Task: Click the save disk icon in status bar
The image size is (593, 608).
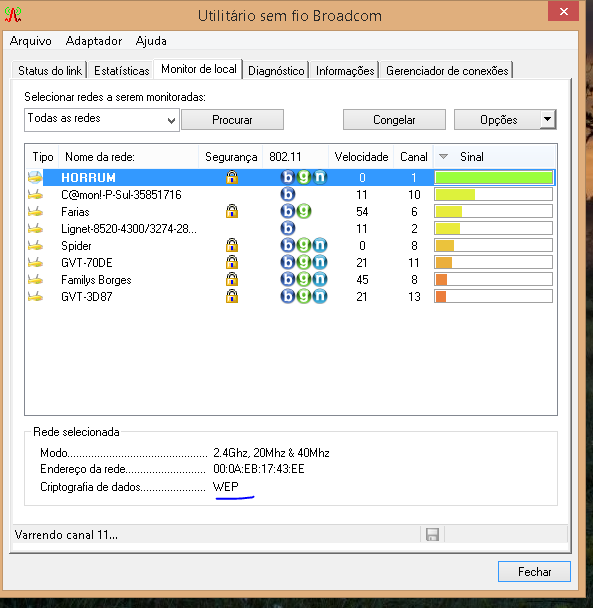Action: pos(432,534)
